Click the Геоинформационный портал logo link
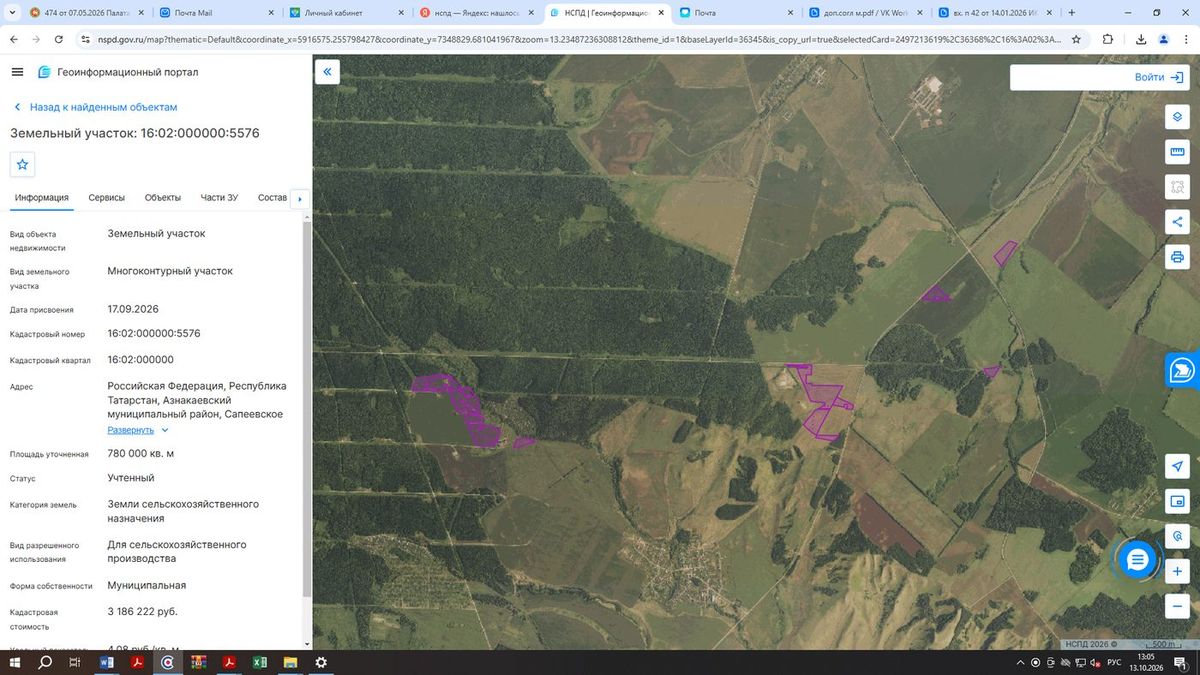 point(118,72)
